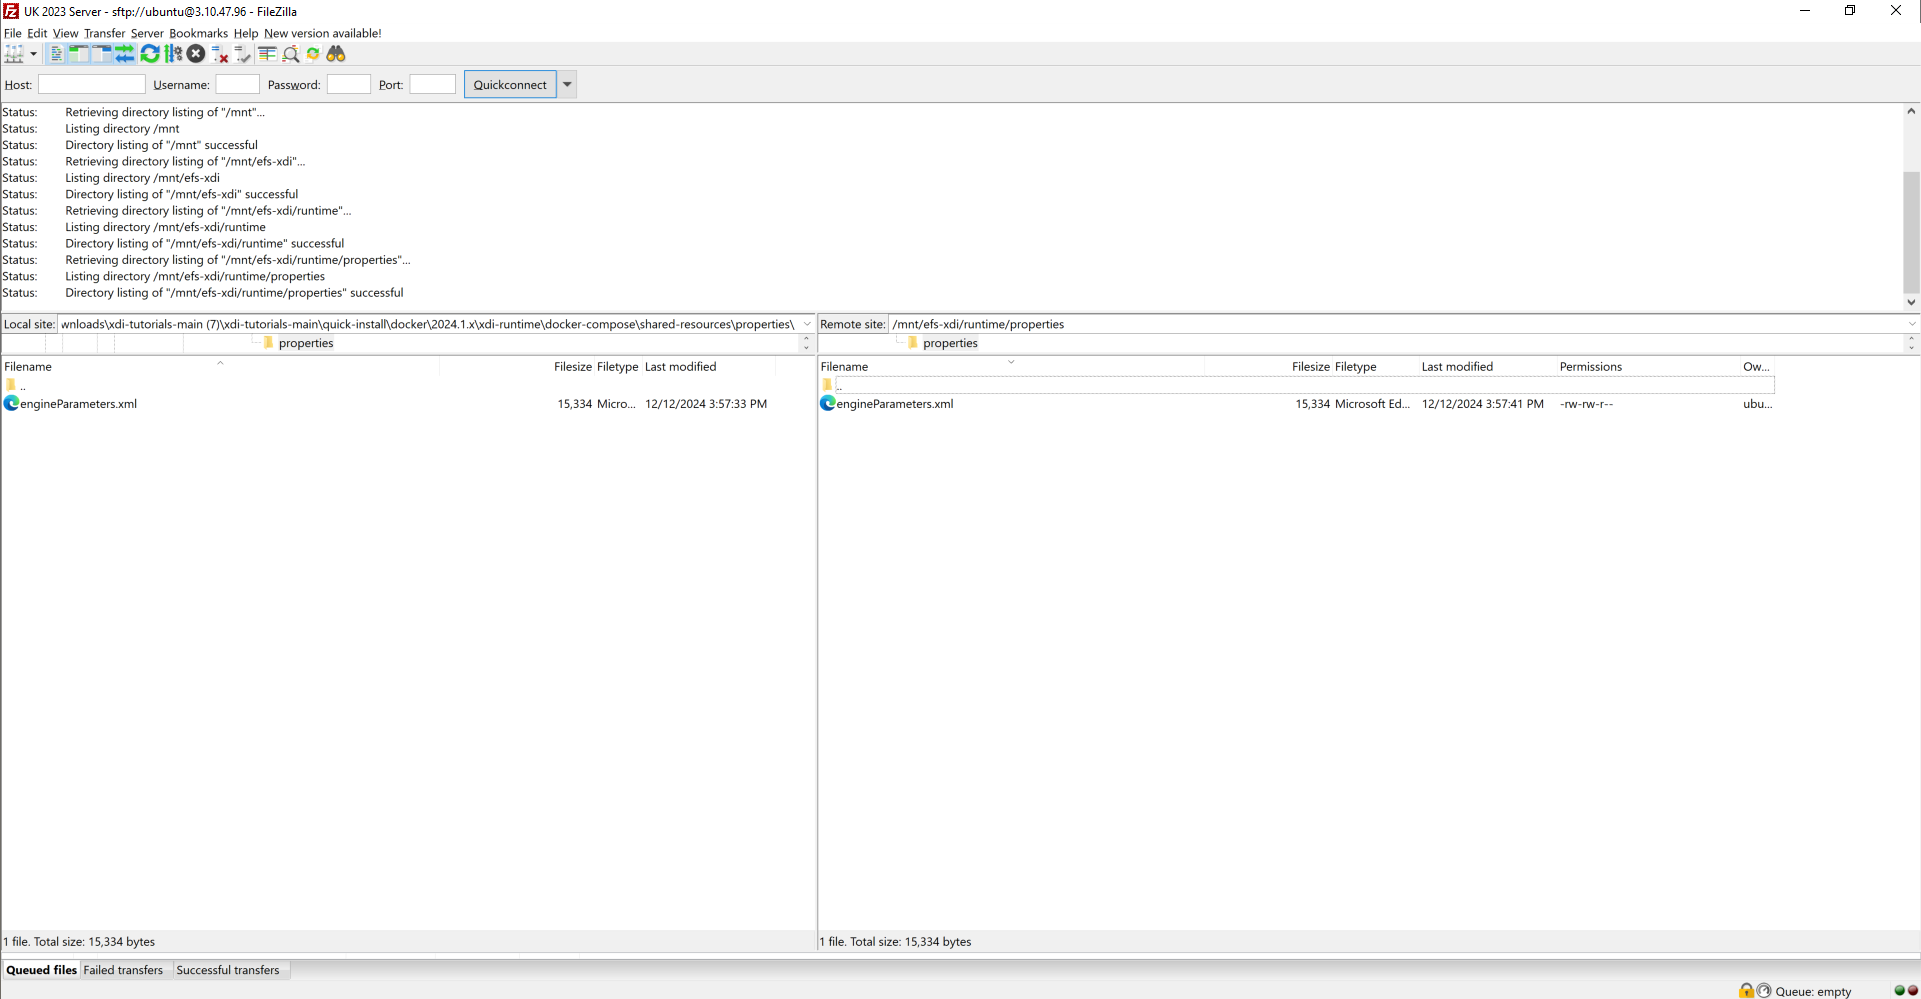Sort local list by Filetype column
This screenshot has height=999, width=1921.
[x=617, y=367]
